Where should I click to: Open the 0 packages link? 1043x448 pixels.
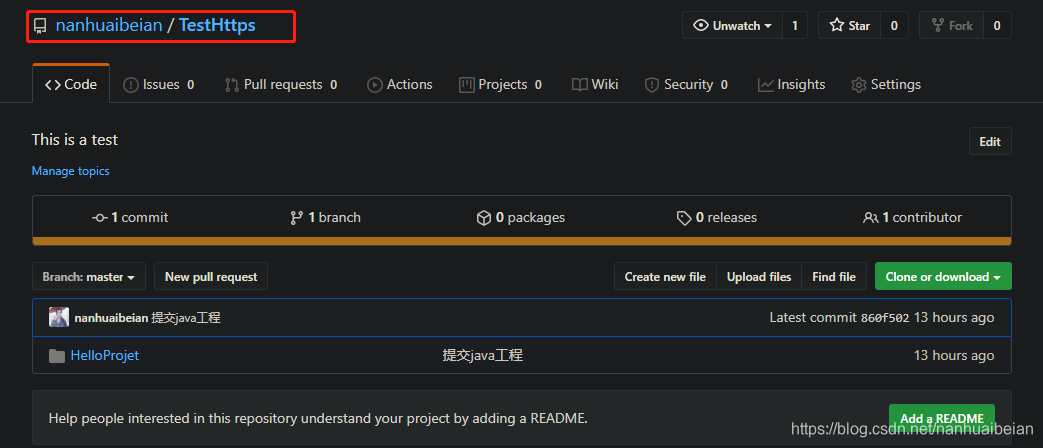521,217
